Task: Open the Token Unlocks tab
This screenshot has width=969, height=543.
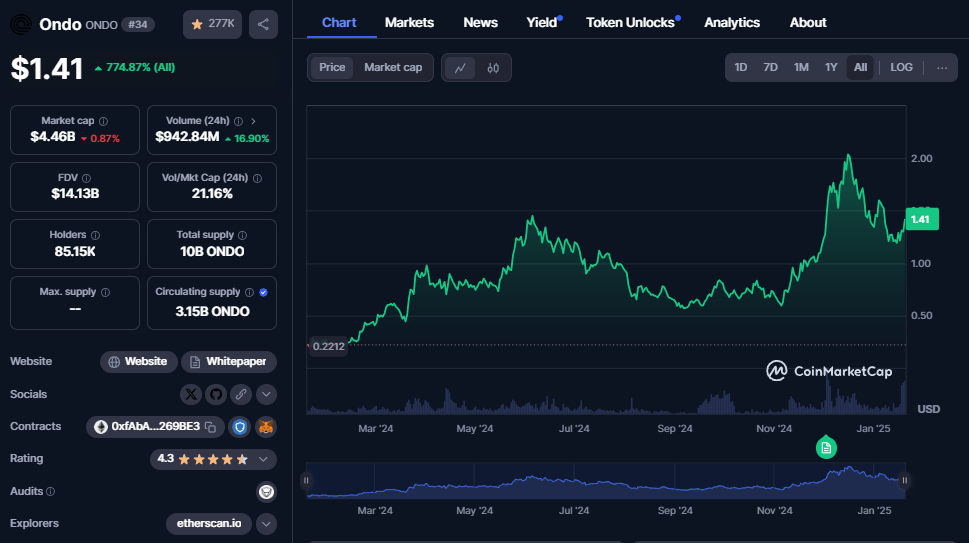Action: point(630,23)
